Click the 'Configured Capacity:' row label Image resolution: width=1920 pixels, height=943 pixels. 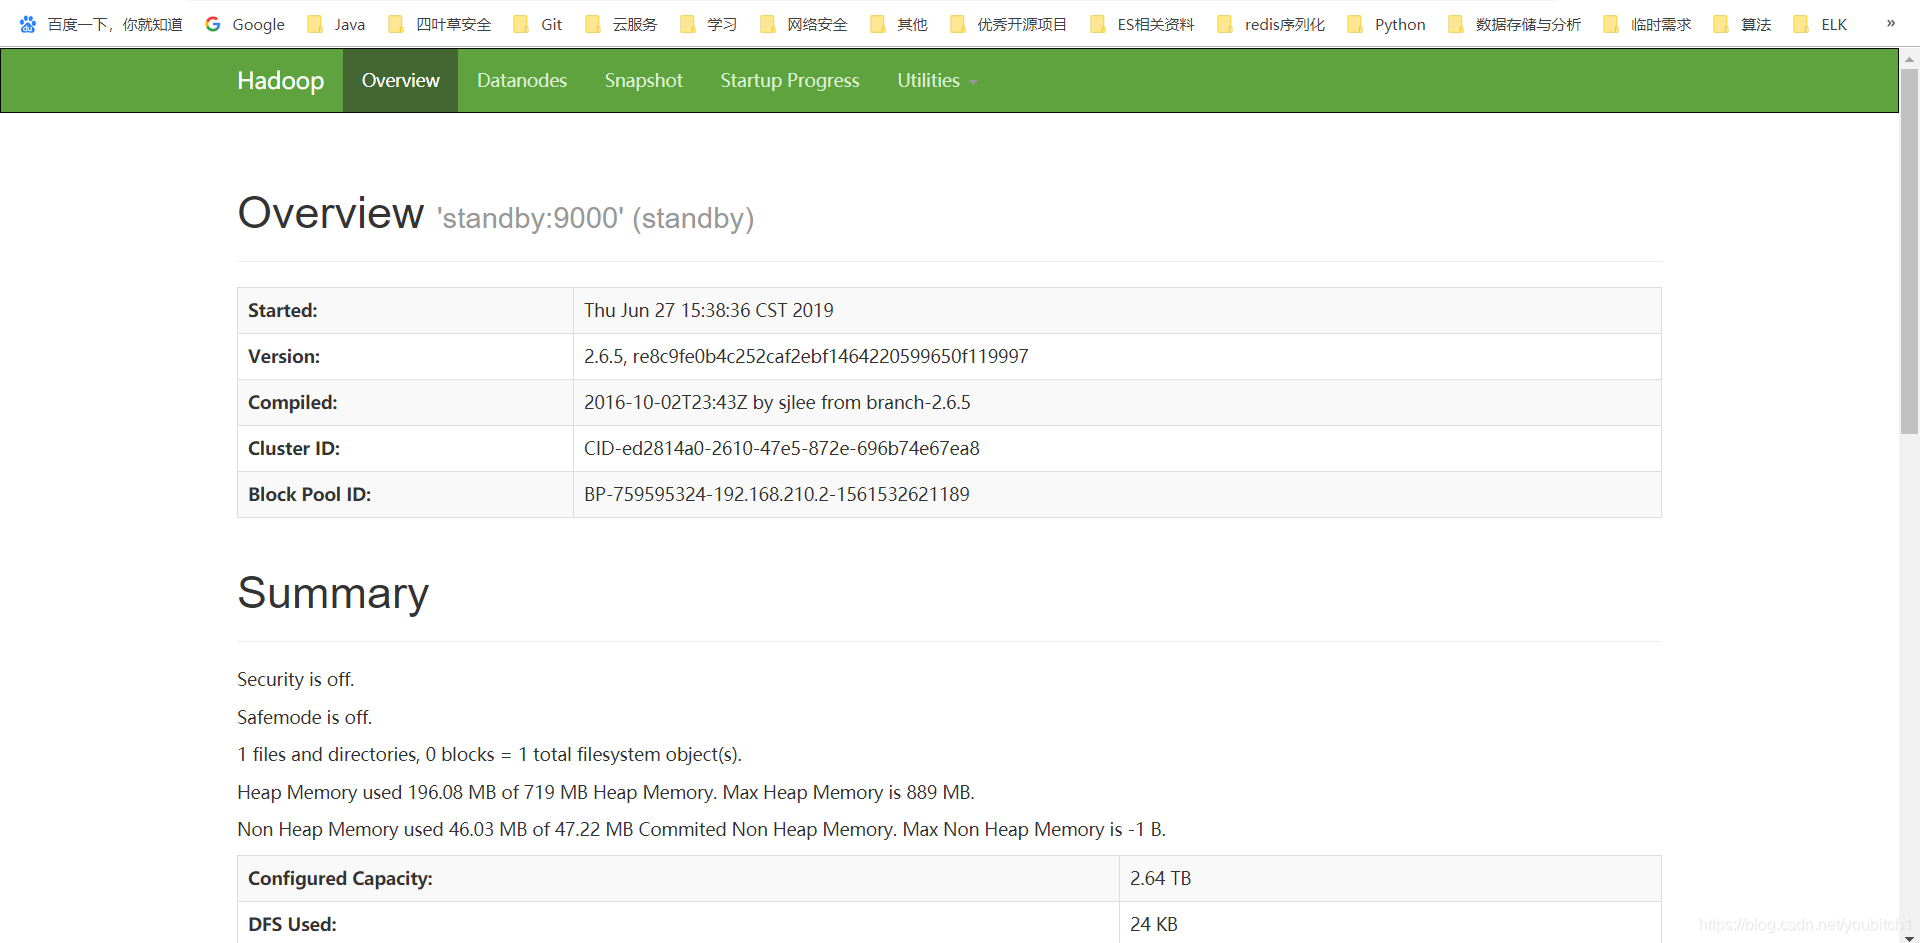tap(341, 878)
